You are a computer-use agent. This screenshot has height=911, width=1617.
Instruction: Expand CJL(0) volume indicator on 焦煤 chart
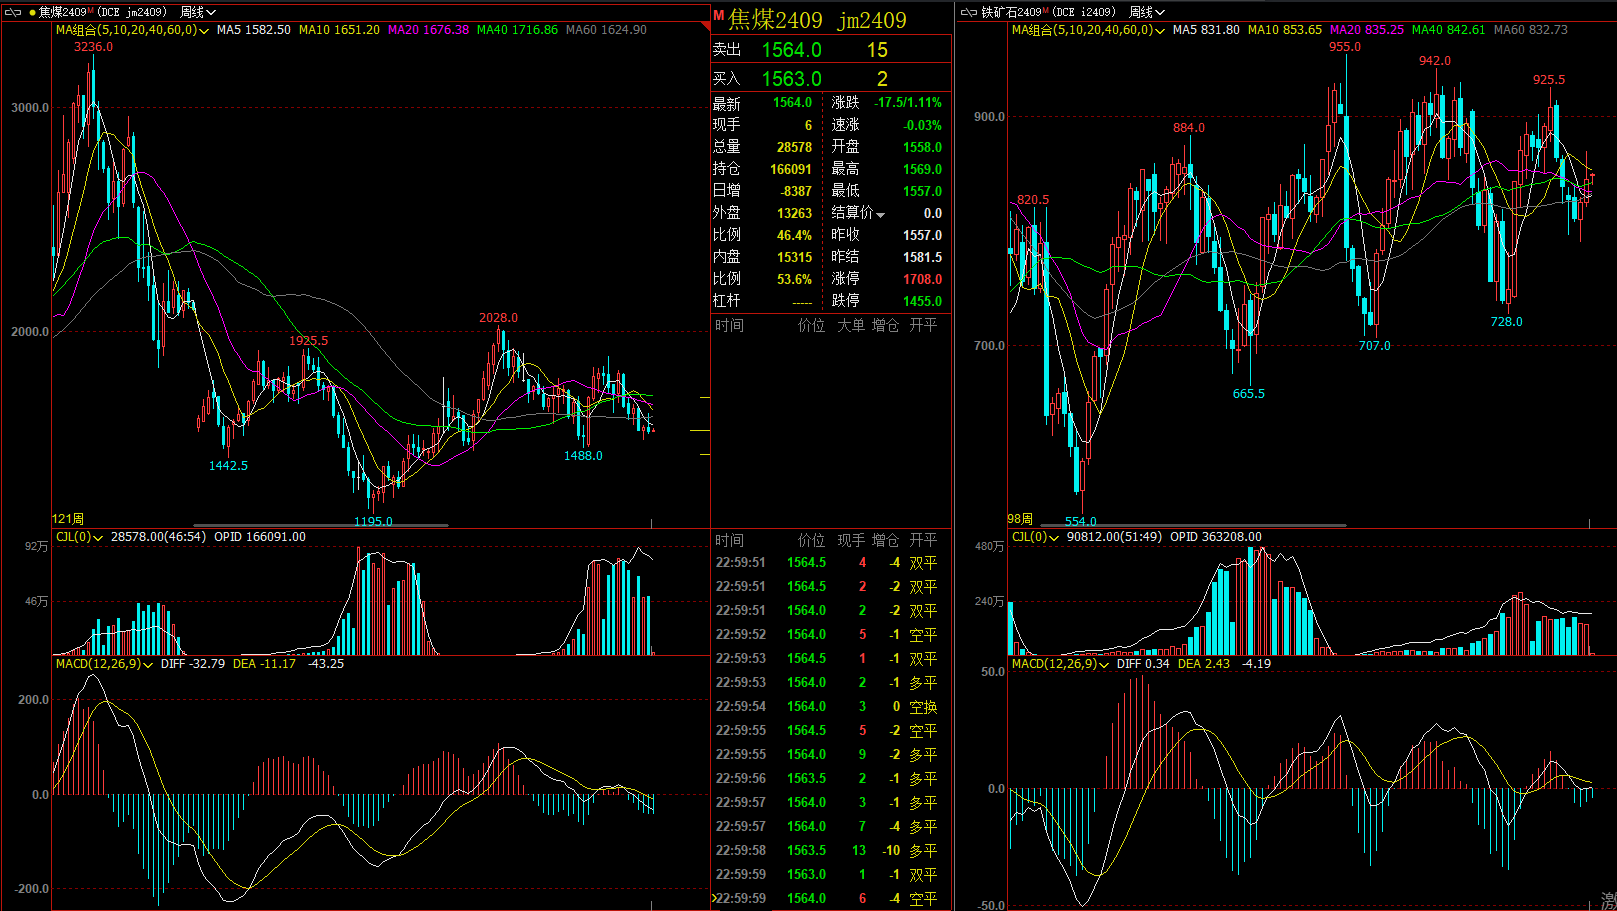coord(98,538)
